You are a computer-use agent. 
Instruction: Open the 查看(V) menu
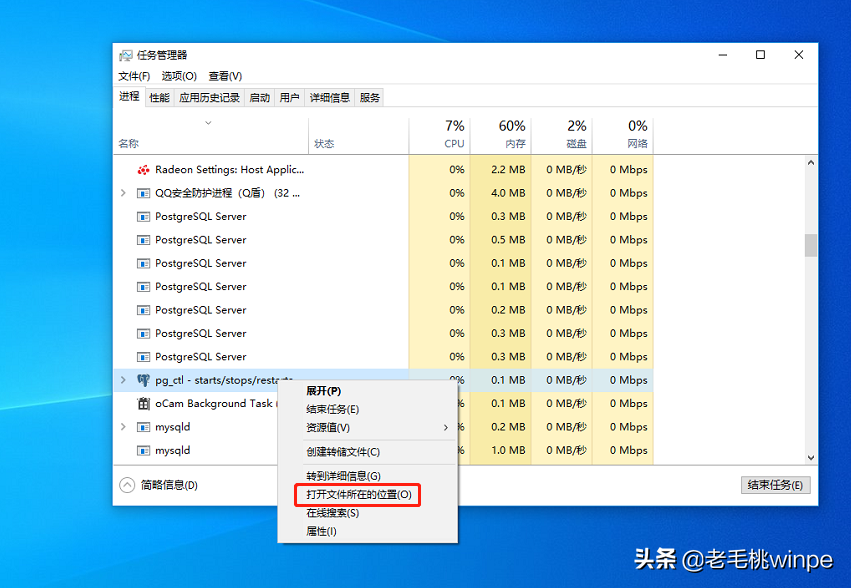[x=225, y=76]
